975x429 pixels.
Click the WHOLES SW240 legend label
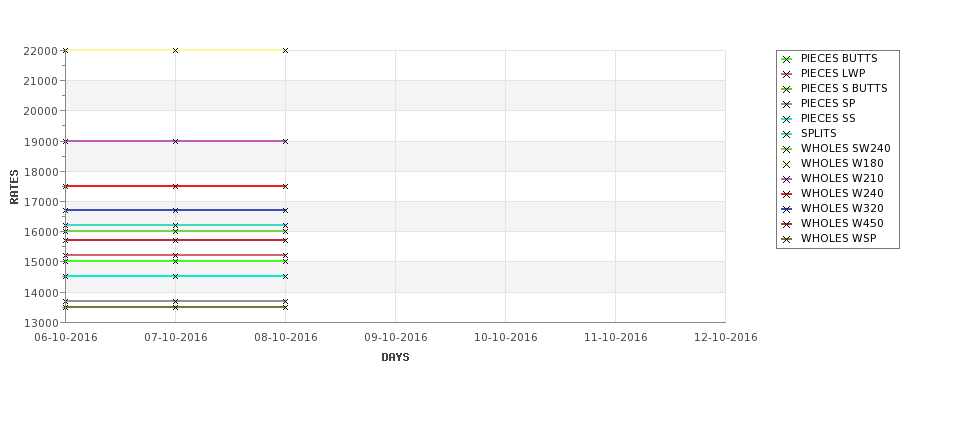846,149
